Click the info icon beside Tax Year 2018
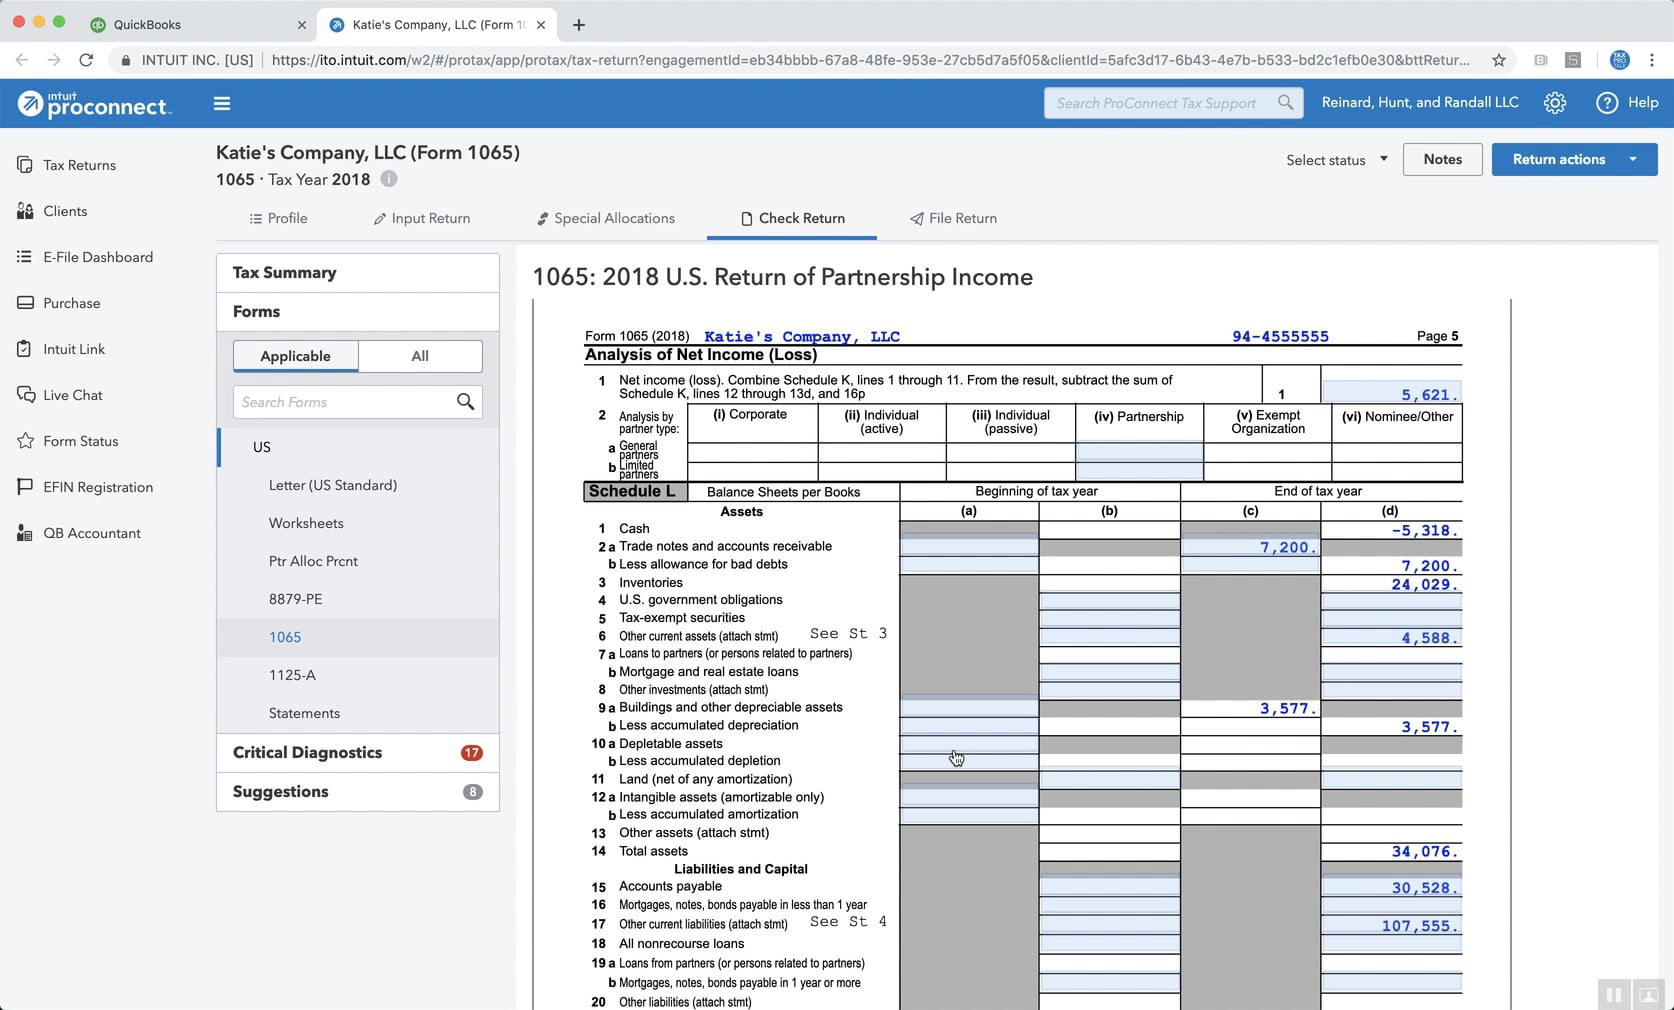Viewport: 1674px width, 1010px height. 389,179
